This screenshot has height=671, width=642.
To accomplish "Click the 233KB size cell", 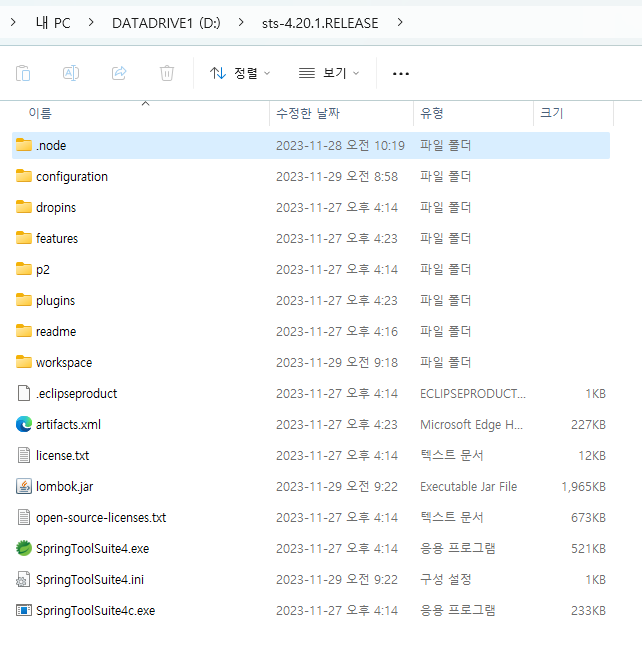I will tap(588, 611).
